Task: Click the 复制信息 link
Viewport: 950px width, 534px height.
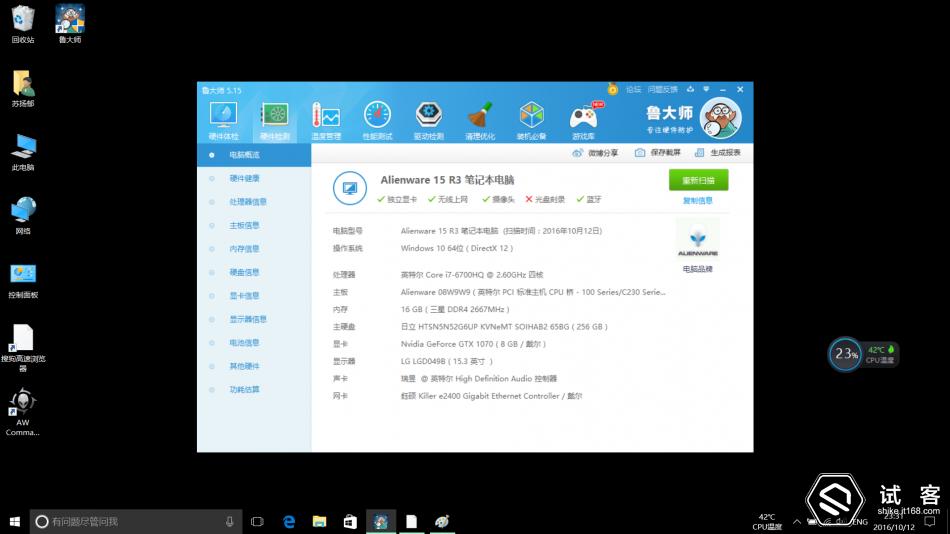Action: pyautogui.click(x=697, y=200)
